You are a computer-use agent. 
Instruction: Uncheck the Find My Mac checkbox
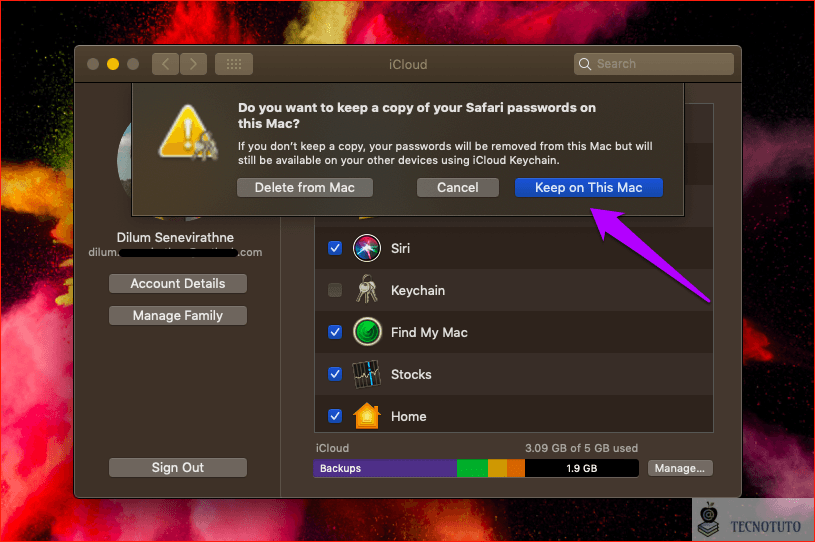[x=335, y=332]
